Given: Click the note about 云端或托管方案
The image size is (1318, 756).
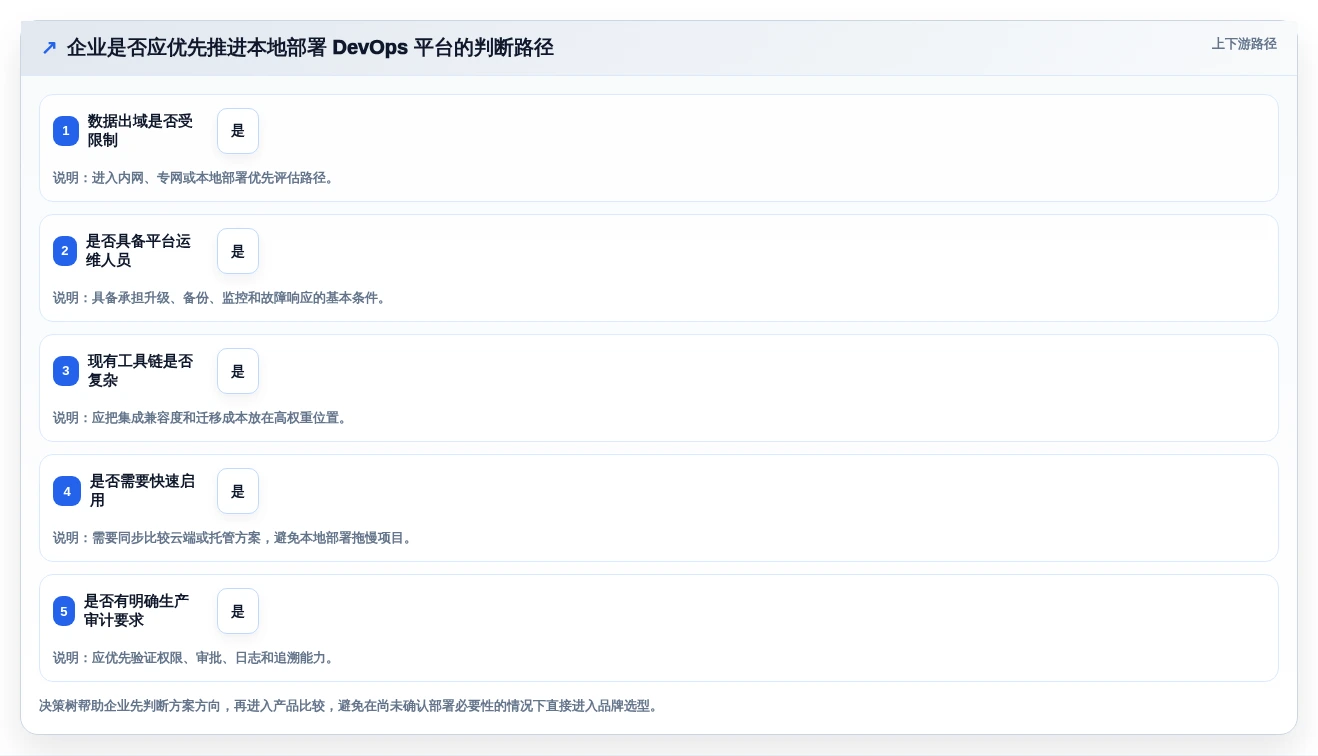Looking at the screenshot, I should pos(233,538).
